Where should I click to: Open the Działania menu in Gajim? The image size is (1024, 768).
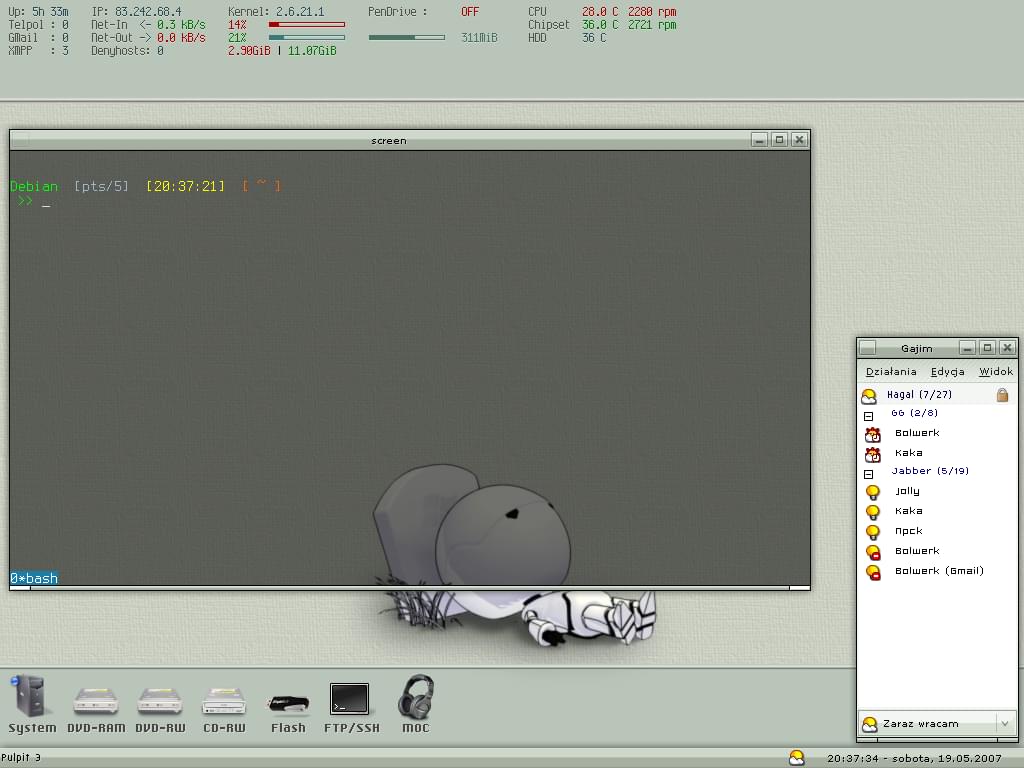click(891, 372)
